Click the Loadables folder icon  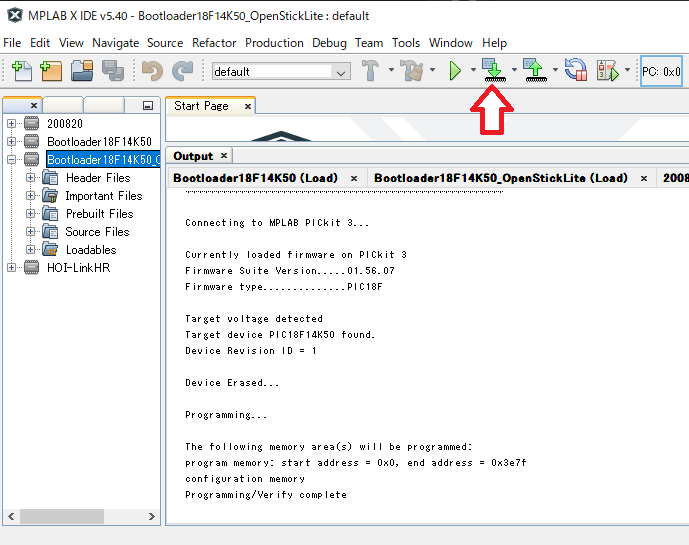(x=51, y=250)
